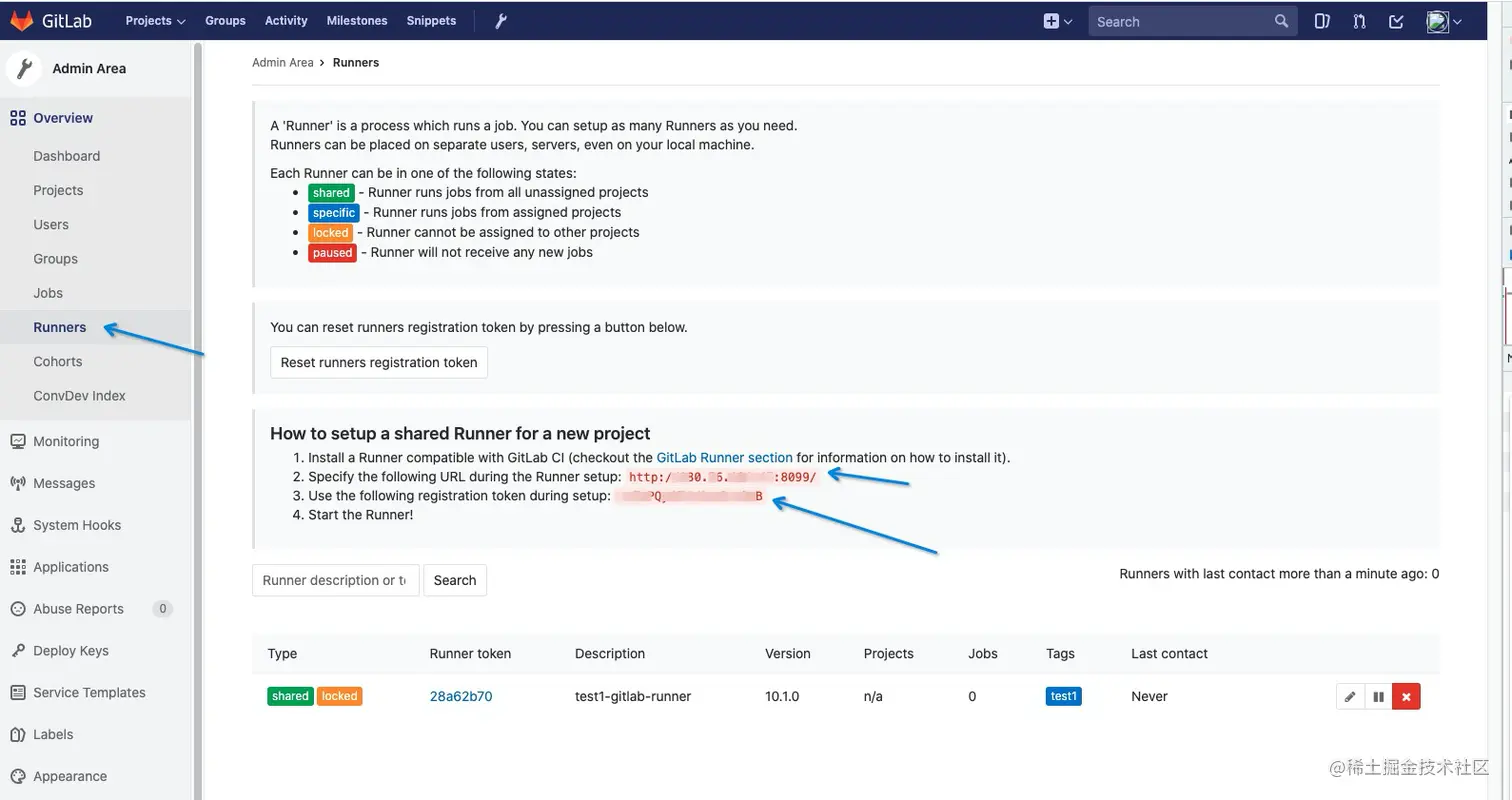Click the Overview grid icon in sidebar
The height and width of the screenshot is (800, 1512).
17,118
